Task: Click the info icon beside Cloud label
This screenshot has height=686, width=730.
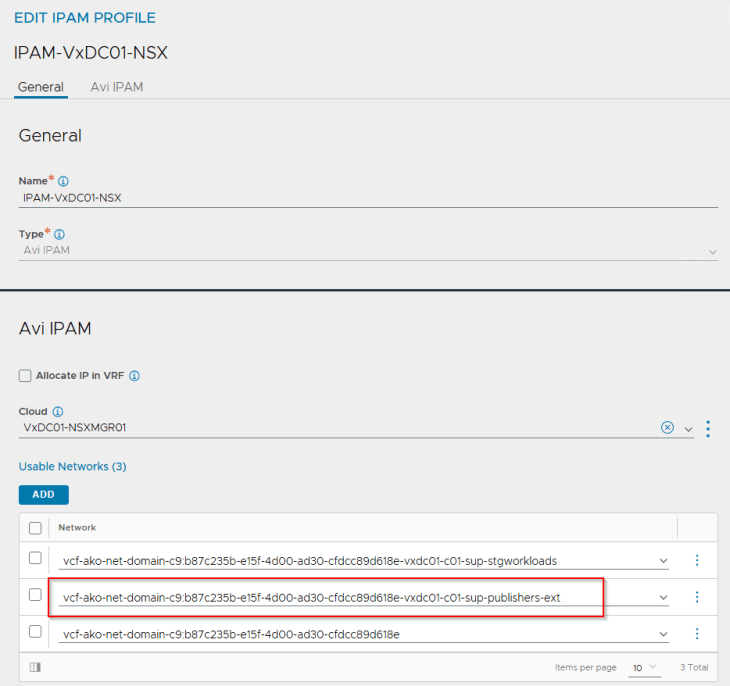Action: (58, 411)
